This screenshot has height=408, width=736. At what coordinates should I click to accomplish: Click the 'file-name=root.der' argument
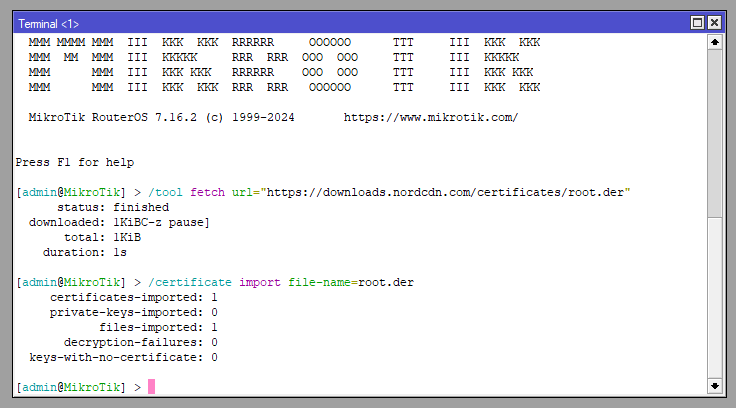351,283
